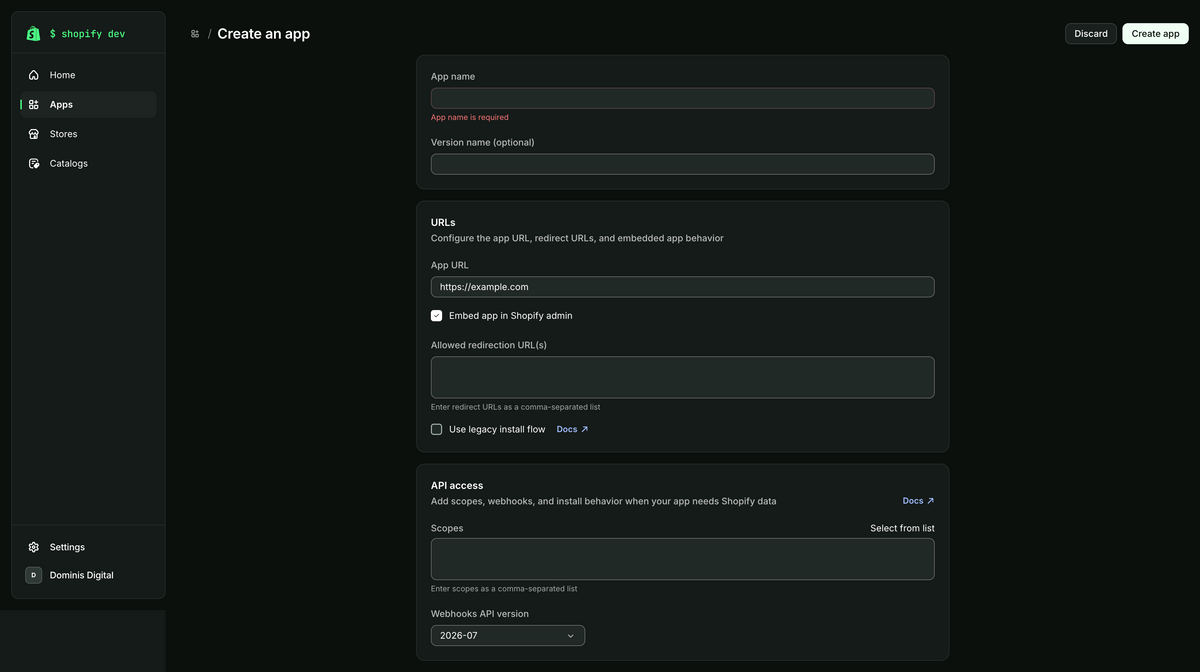Click the Dominis Digital avatar icon
1200x672 pixels.
(34, 575)
